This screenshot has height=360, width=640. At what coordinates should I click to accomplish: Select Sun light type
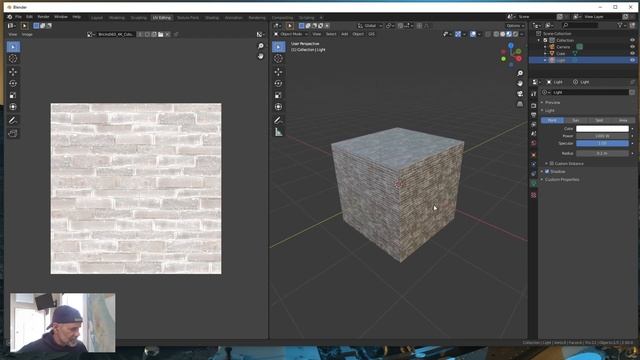[576, 120]
